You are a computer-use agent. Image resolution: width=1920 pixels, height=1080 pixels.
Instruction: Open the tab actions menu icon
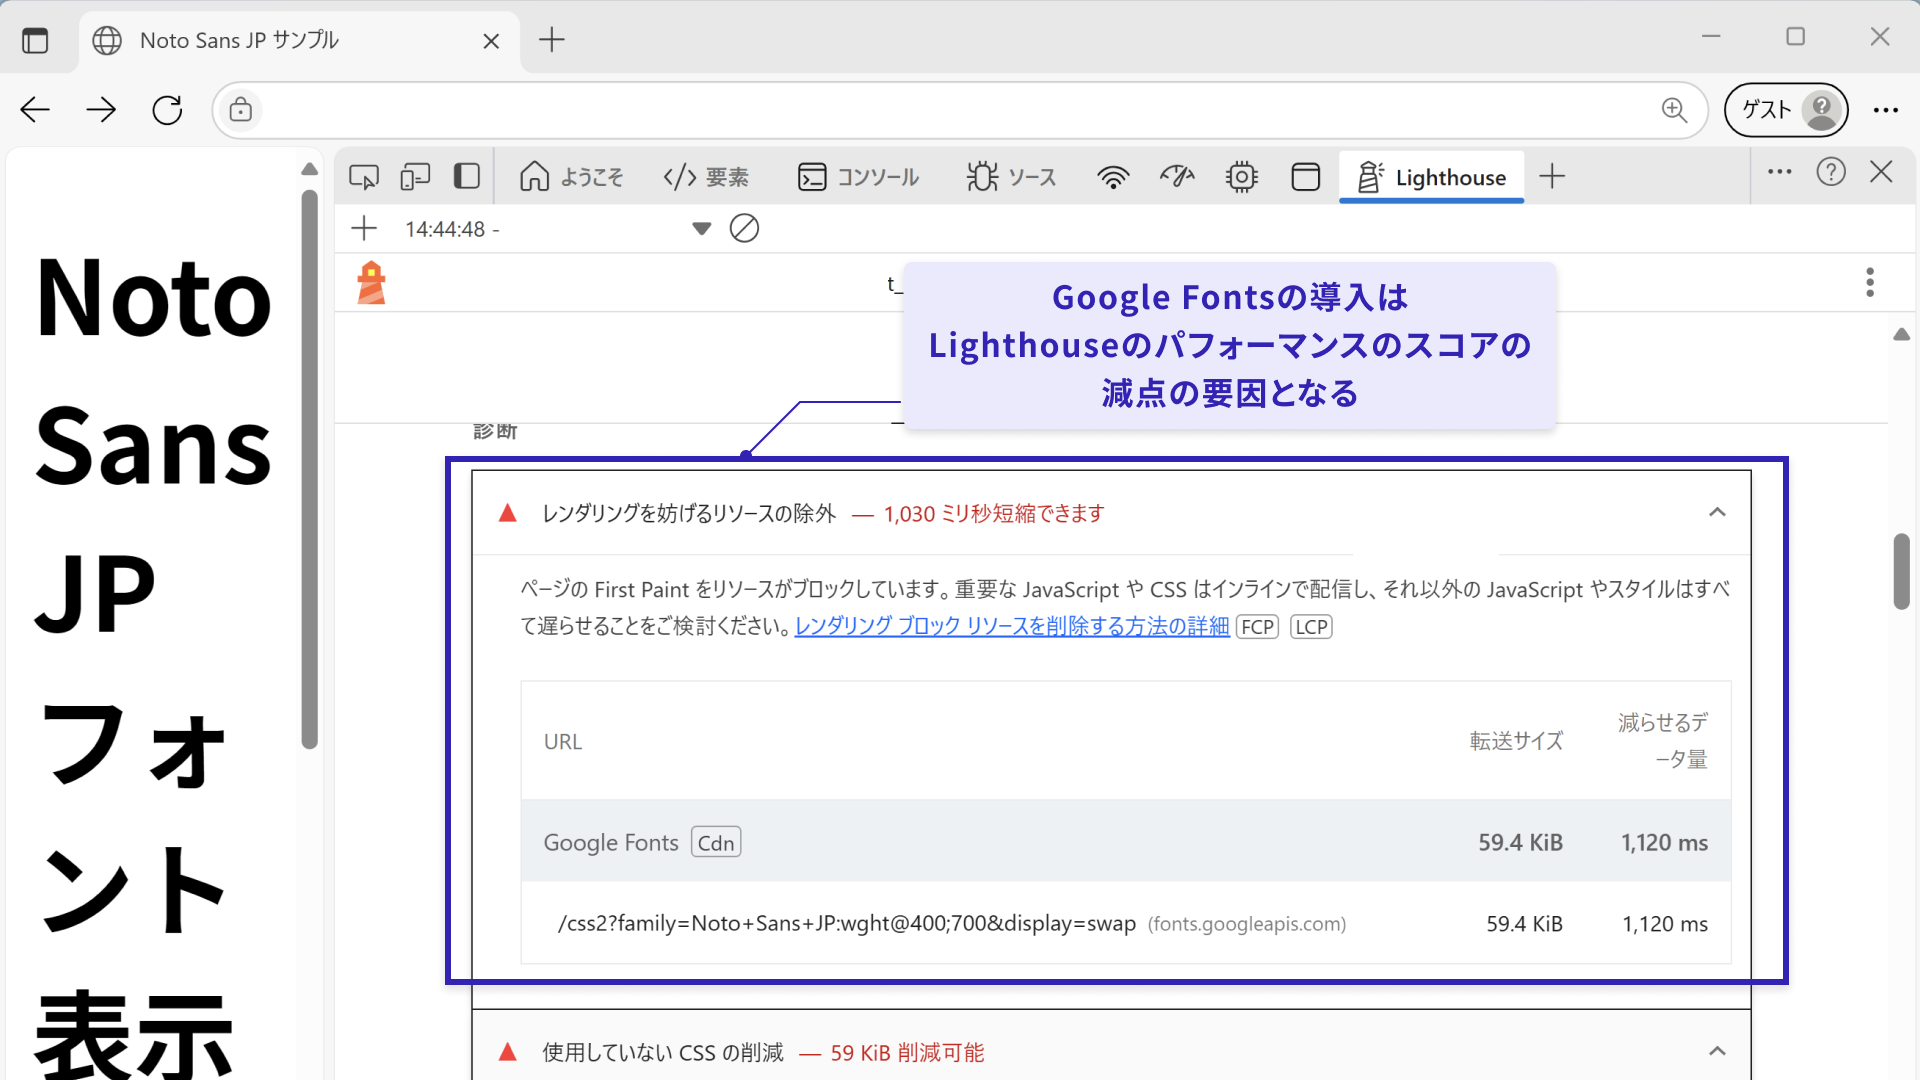tap(35, 40)
